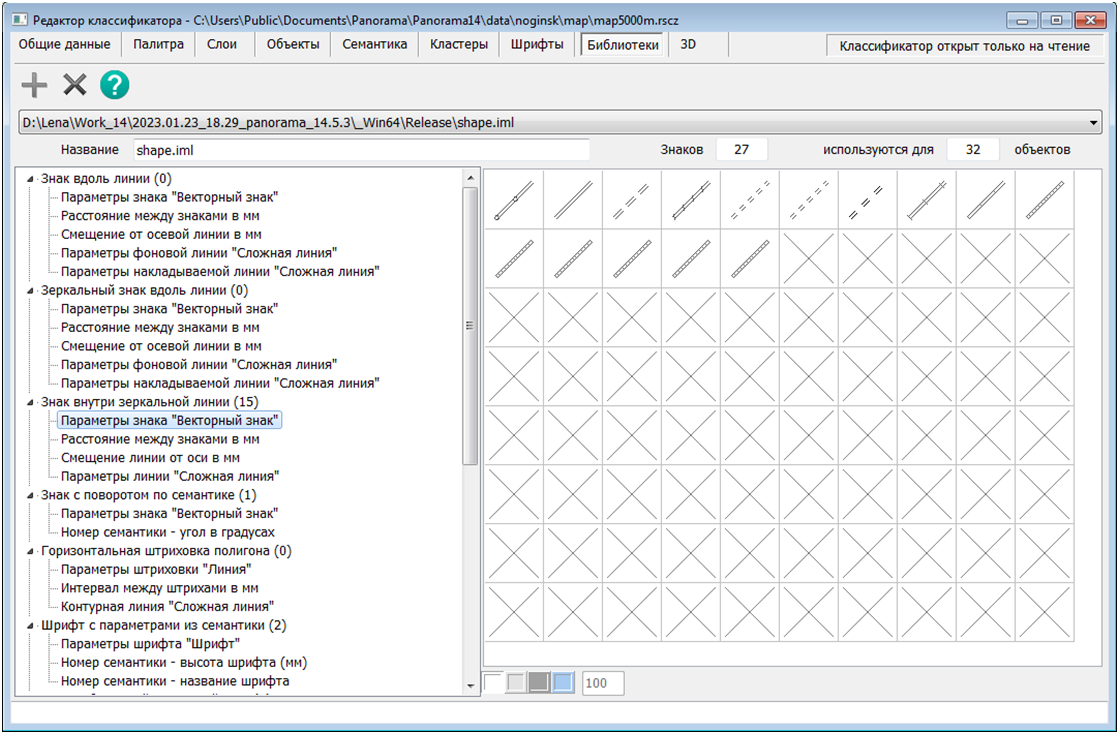Click the Название field with shape.iml
The height and width of the screenshot is (734, 1119).
pos(360,150)
